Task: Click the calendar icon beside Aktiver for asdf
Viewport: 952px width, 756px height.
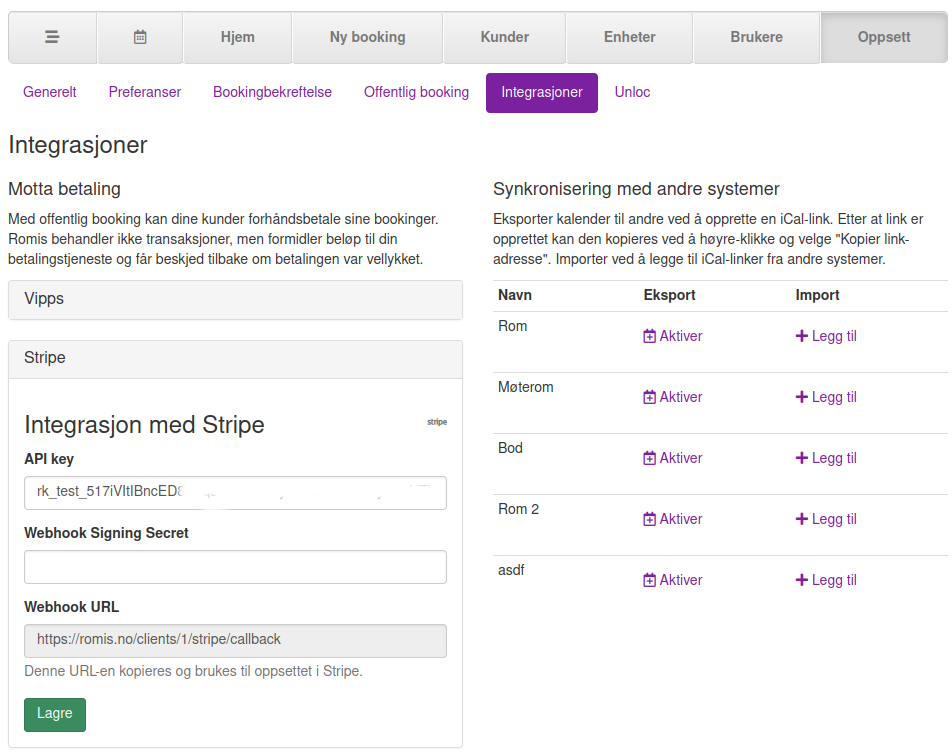Action: (x=650, y=581)
